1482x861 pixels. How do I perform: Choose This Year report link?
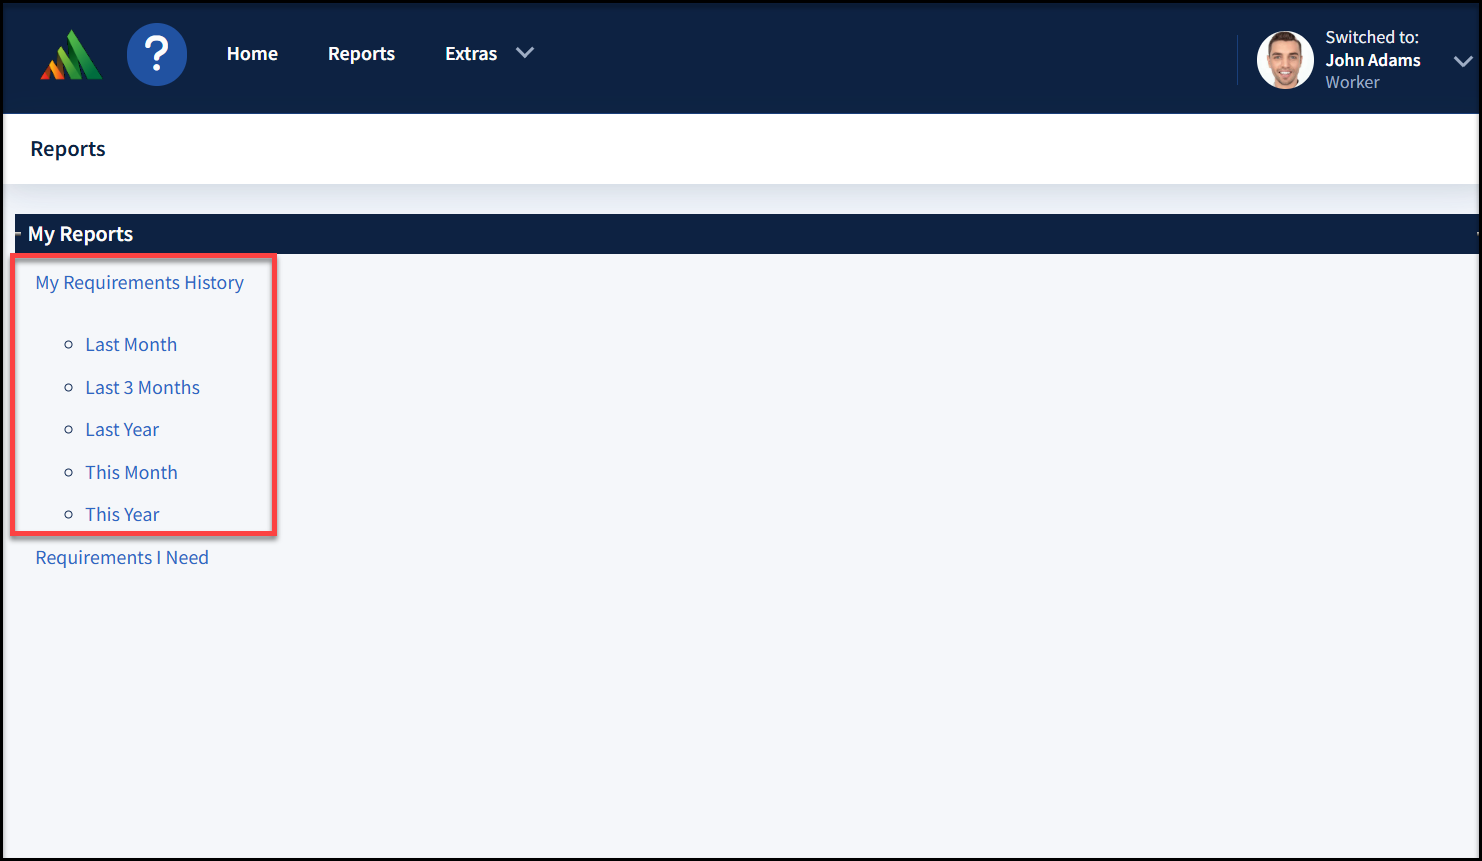[x=122, y=515]
